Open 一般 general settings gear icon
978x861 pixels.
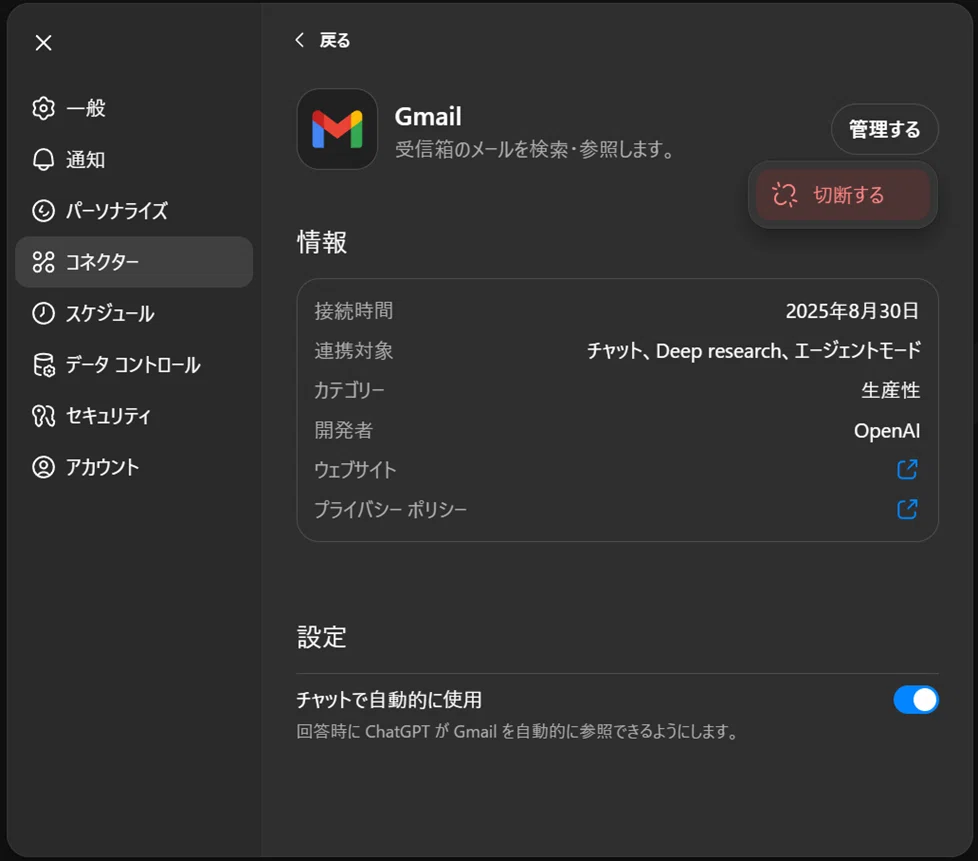coord(44,108)
